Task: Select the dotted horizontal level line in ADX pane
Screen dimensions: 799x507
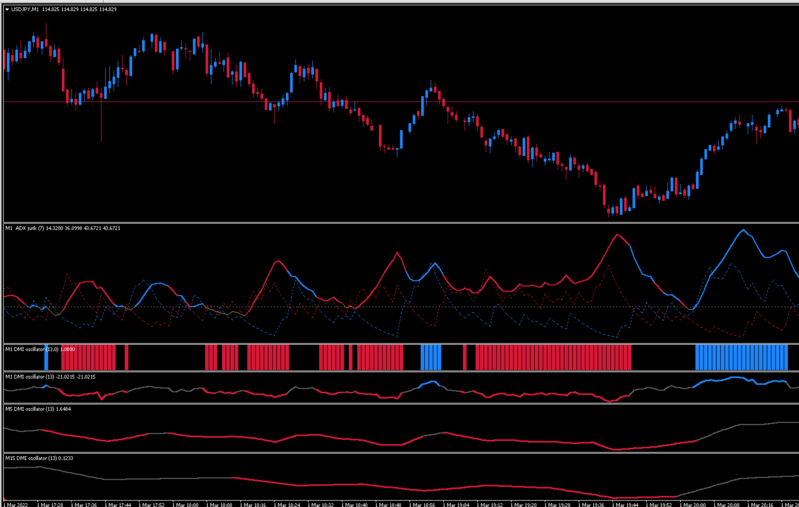Action: point(401,307)
